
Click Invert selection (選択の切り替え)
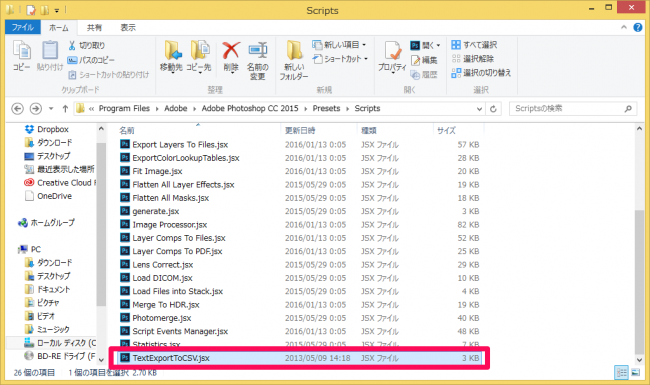tap(481, 73)
